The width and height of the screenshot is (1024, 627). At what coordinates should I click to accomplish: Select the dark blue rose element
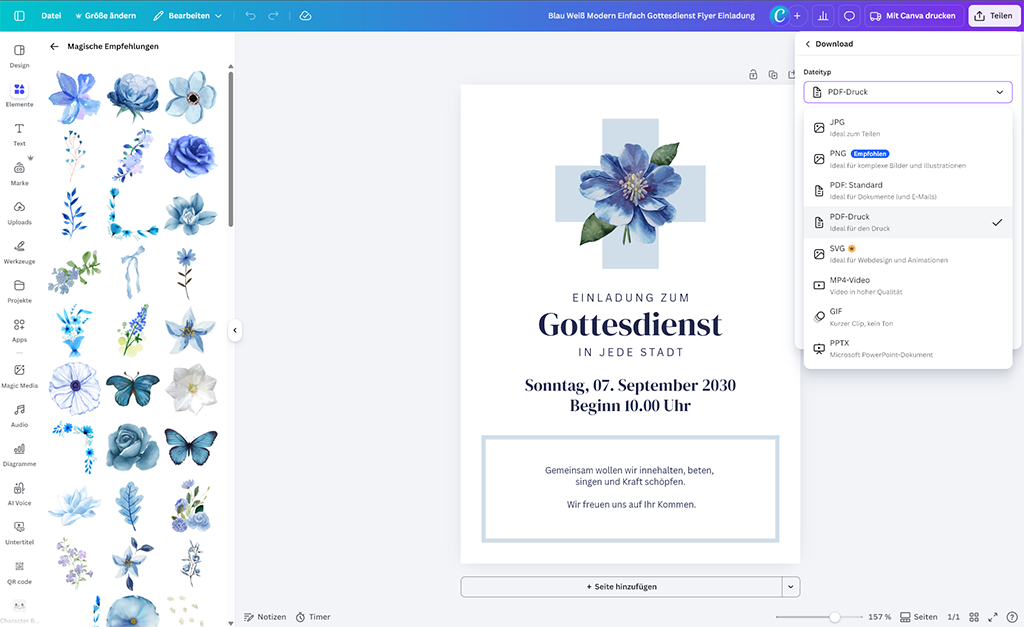point(191,156)
